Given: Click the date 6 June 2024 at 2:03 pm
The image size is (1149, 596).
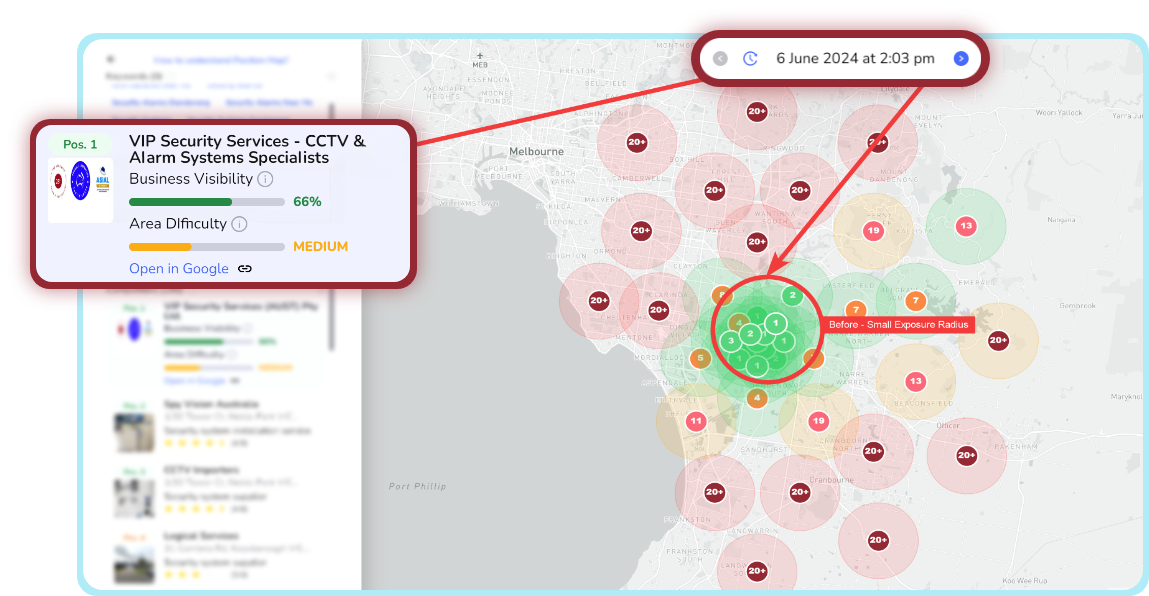Looking at the screenshot, I should click(855, 59).
